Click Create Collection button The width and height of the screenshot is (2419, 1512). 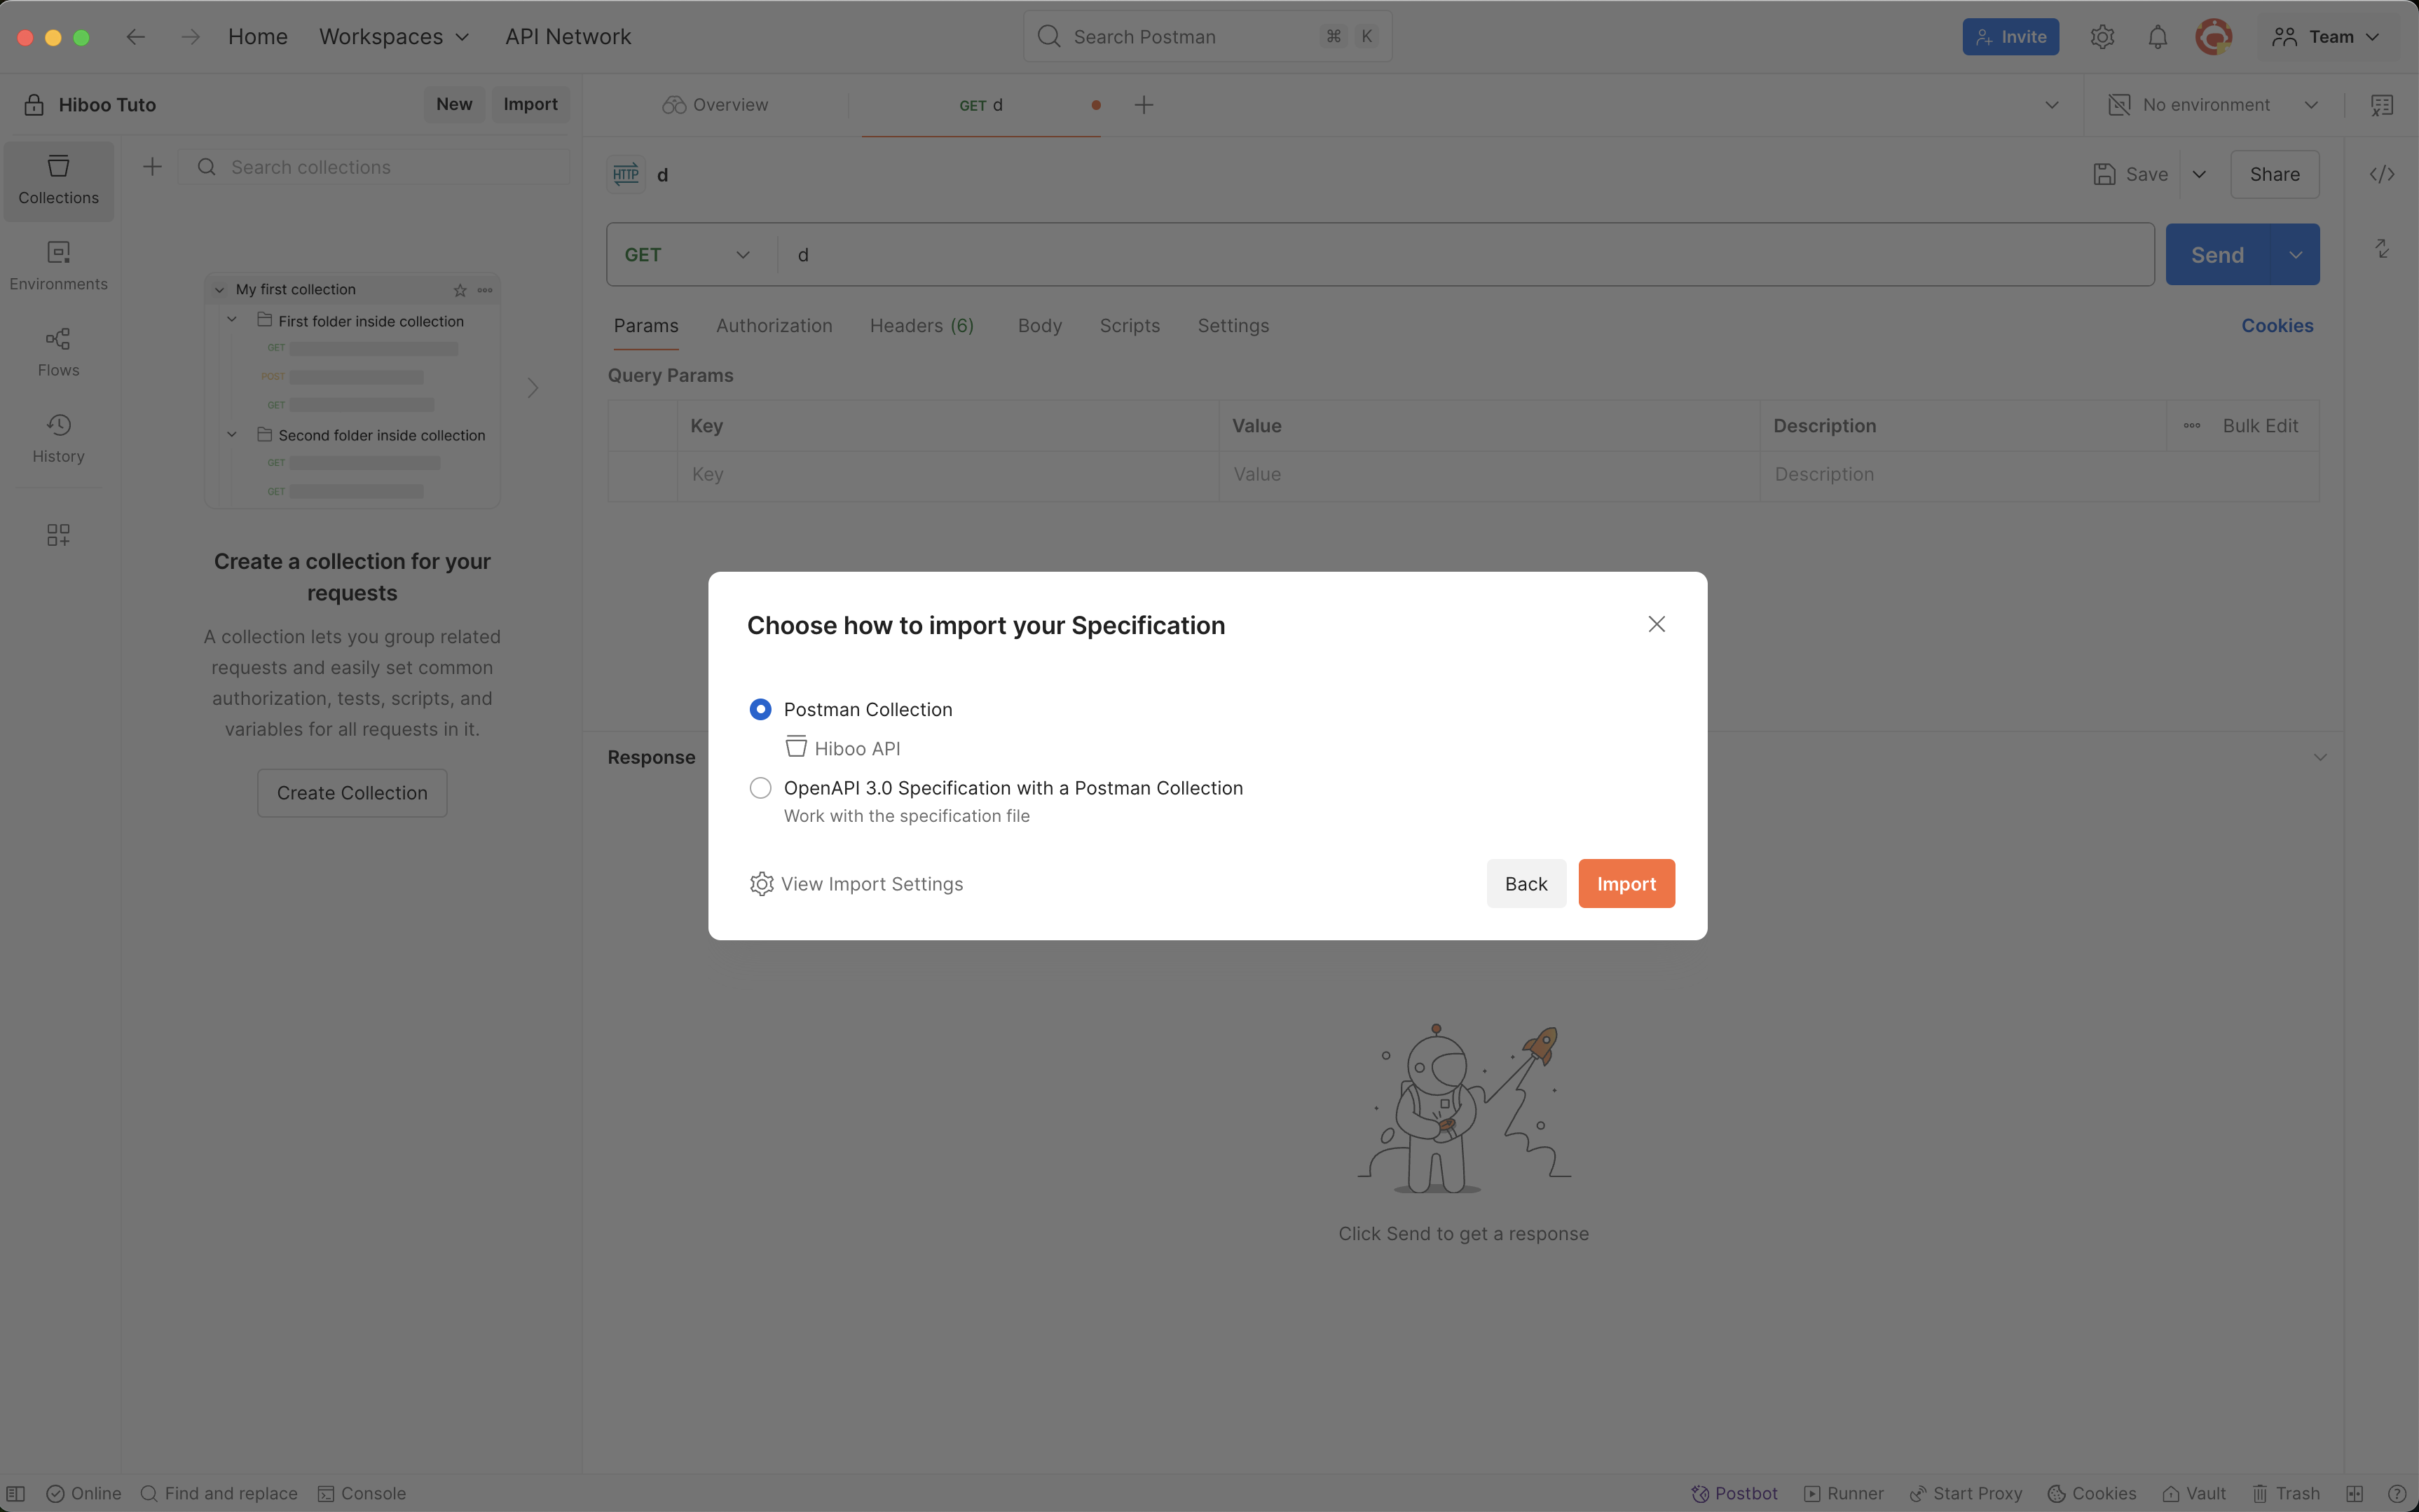click(352, 793)
